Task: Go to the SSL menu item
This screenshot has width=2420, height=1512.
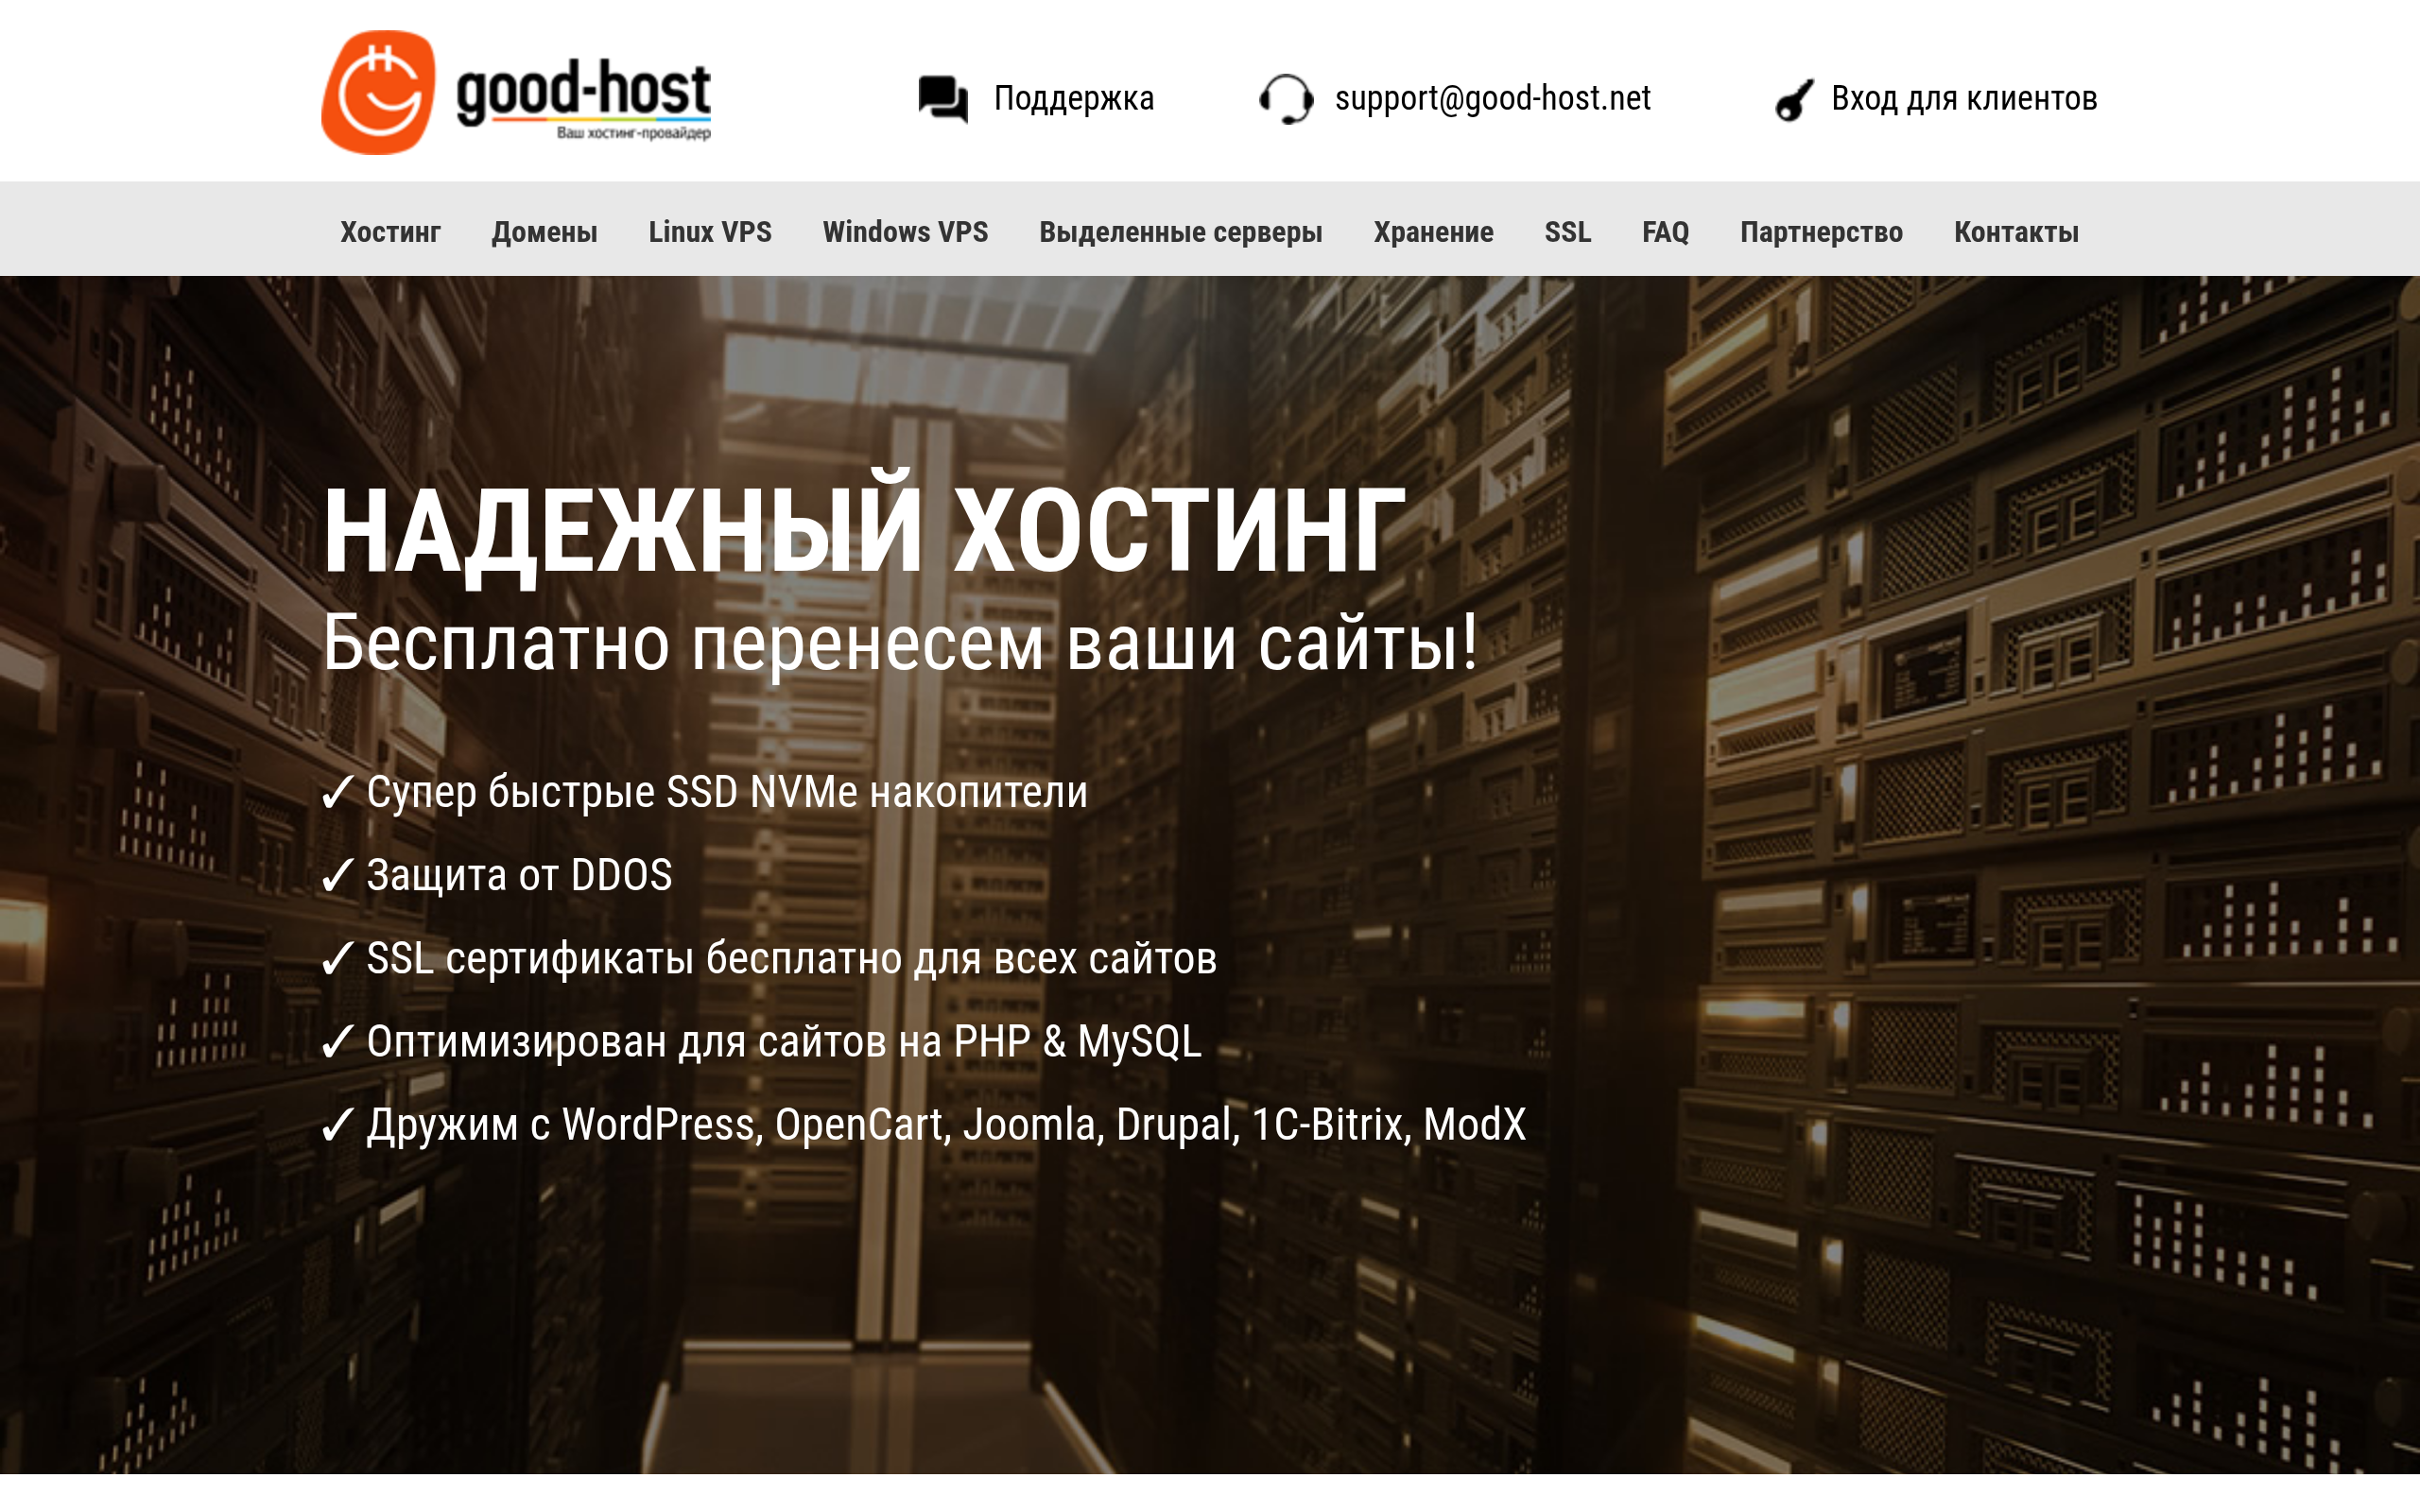Action: 1567,232
